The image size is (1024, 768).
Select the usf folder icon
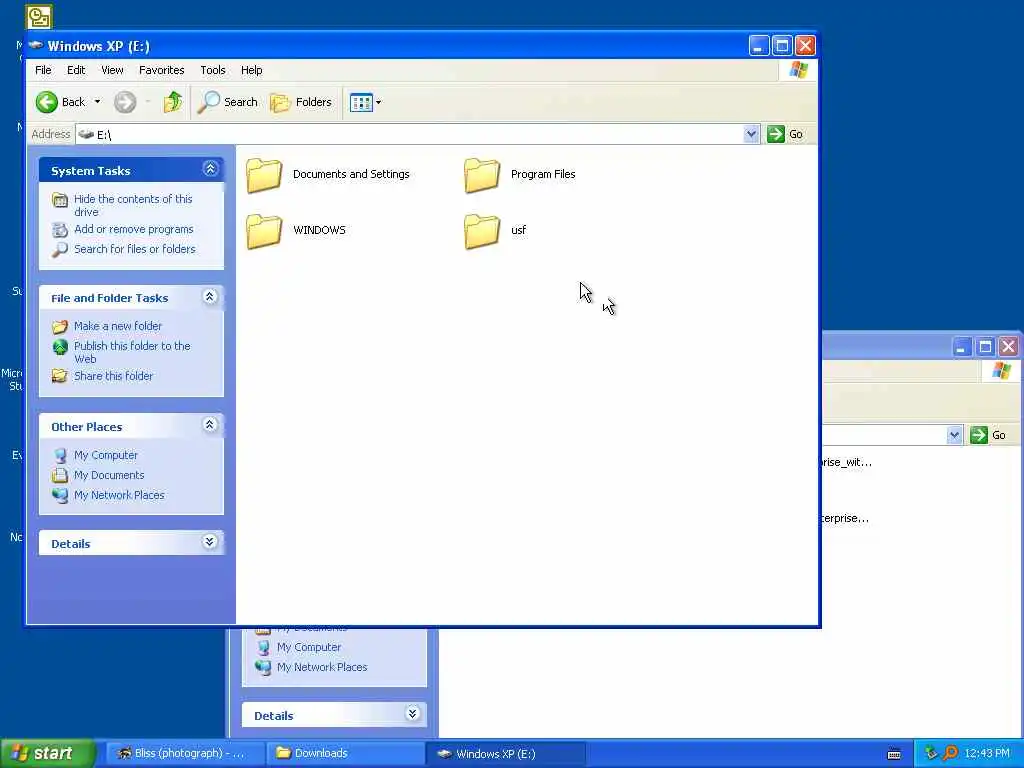pos(482,231)
